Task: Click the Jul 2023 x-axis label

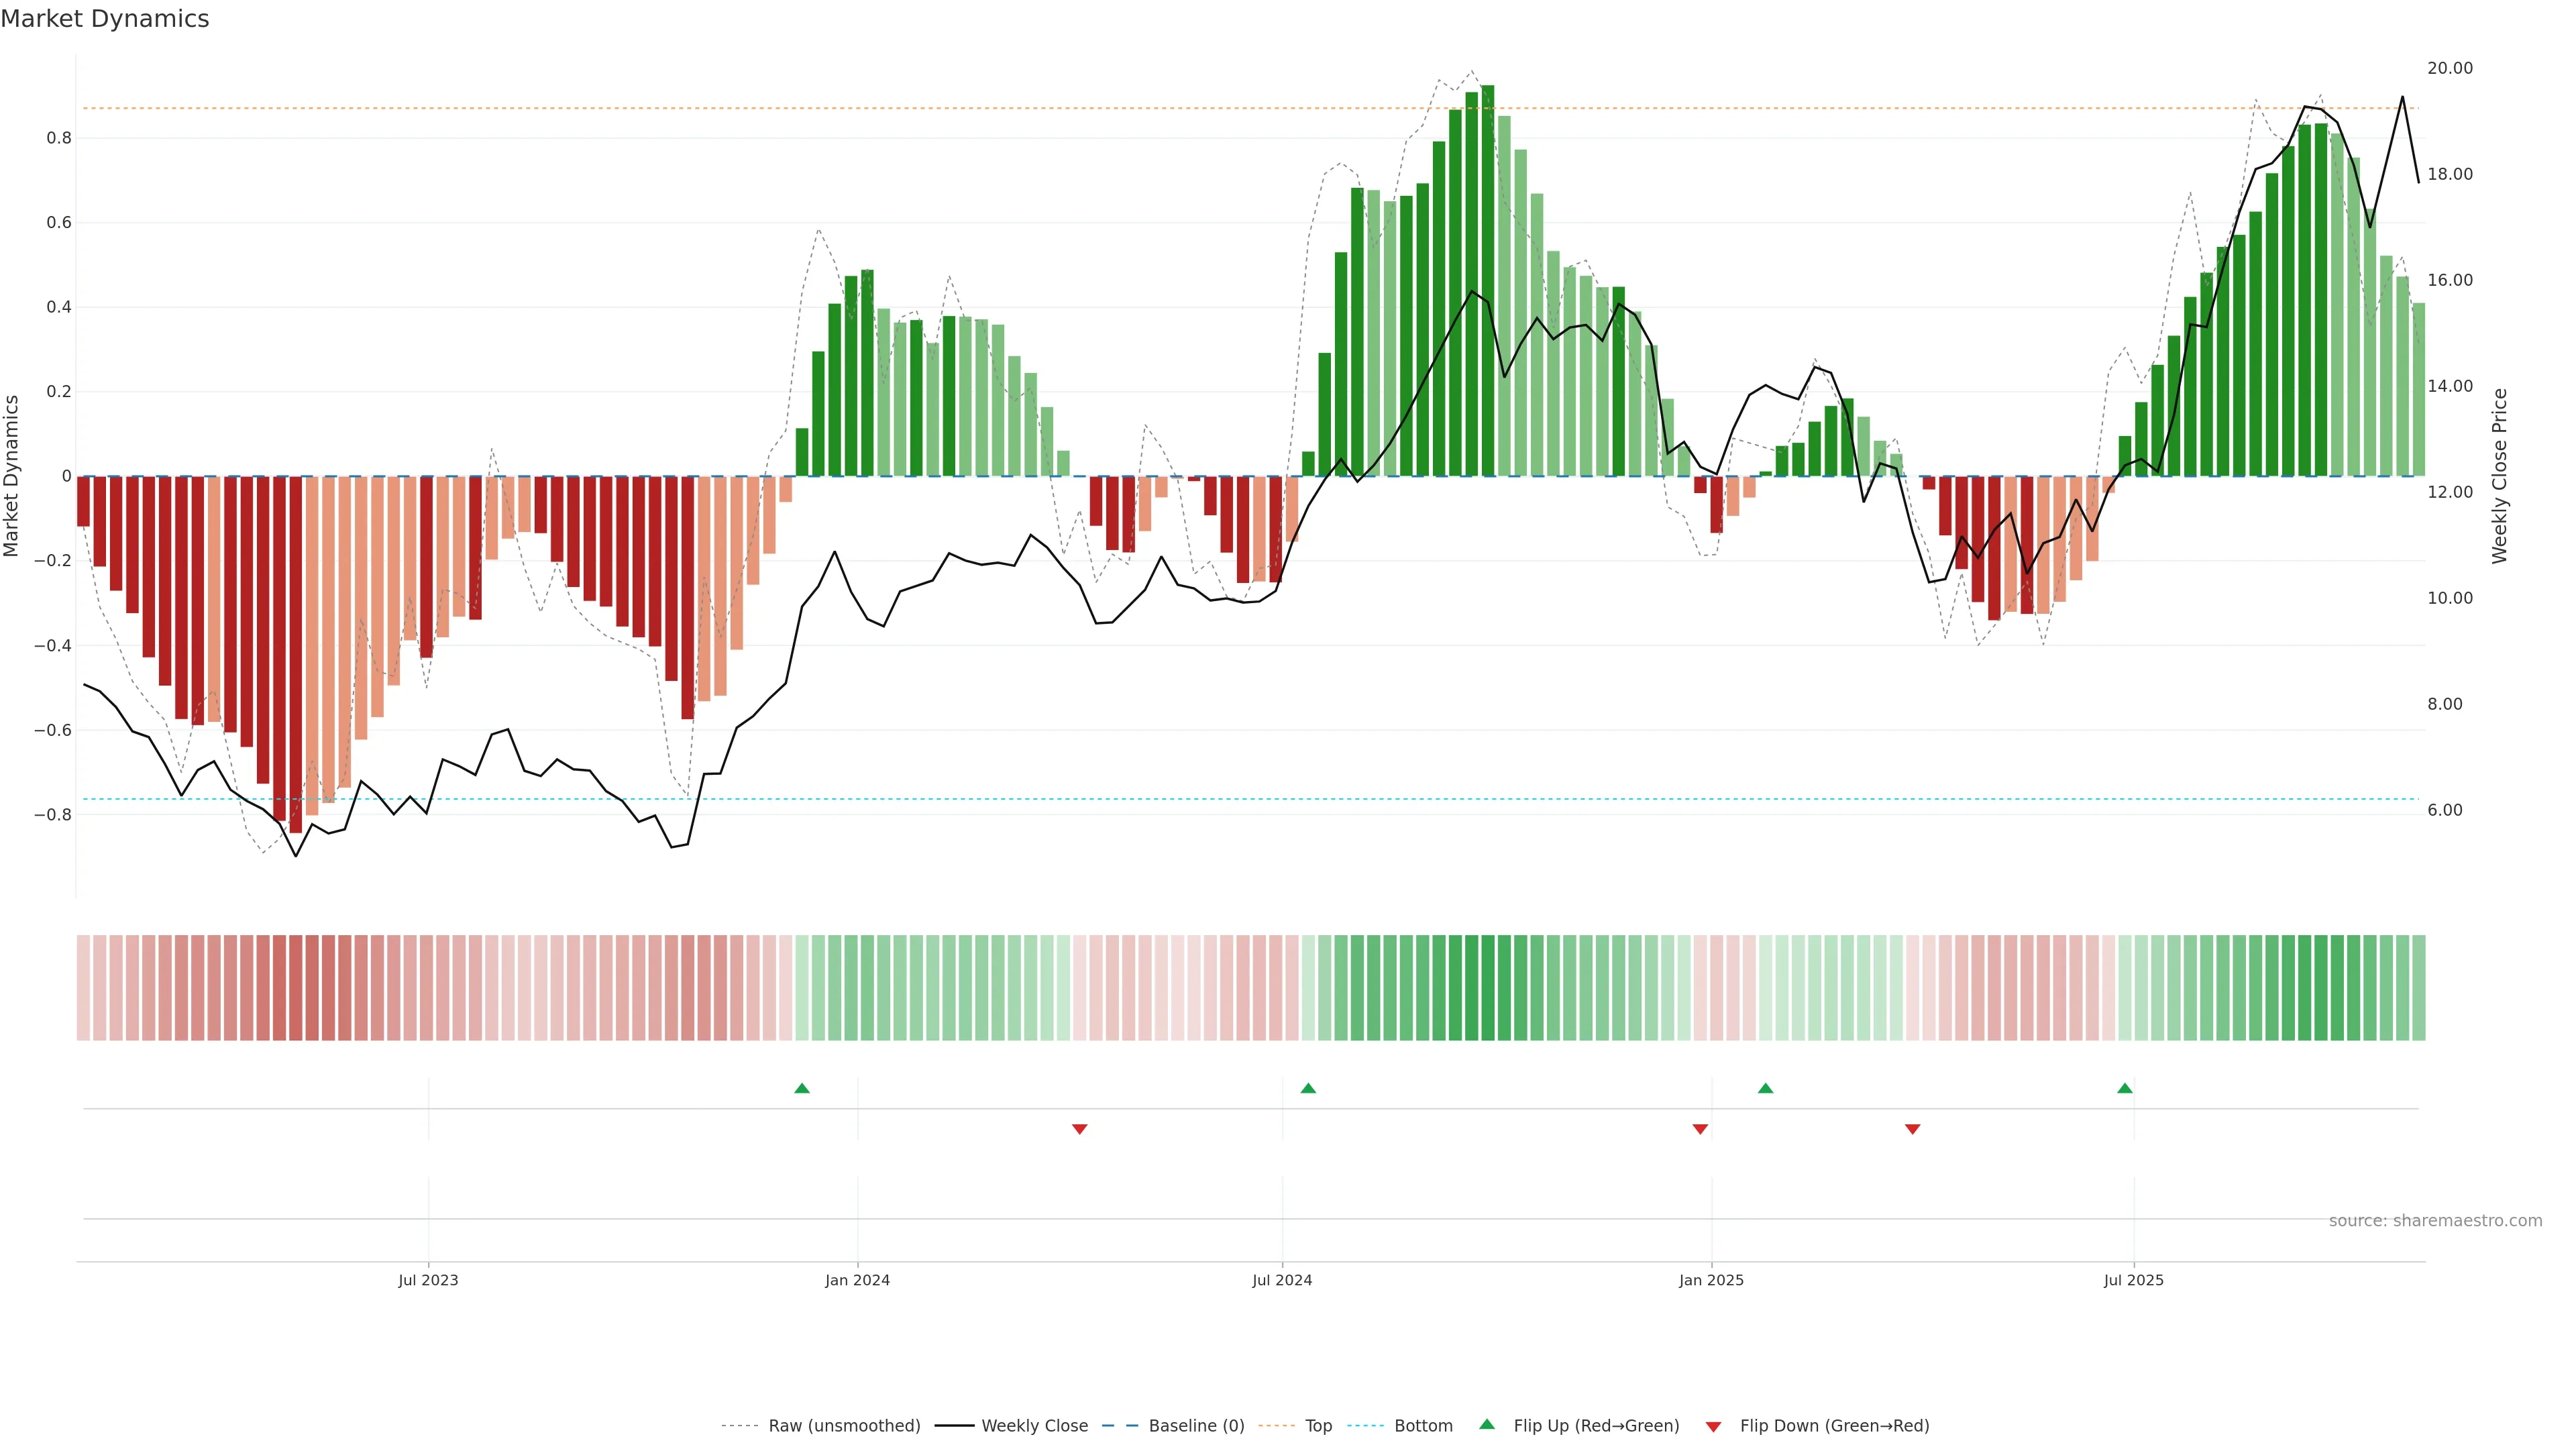Action: (x=428, y=1280)
